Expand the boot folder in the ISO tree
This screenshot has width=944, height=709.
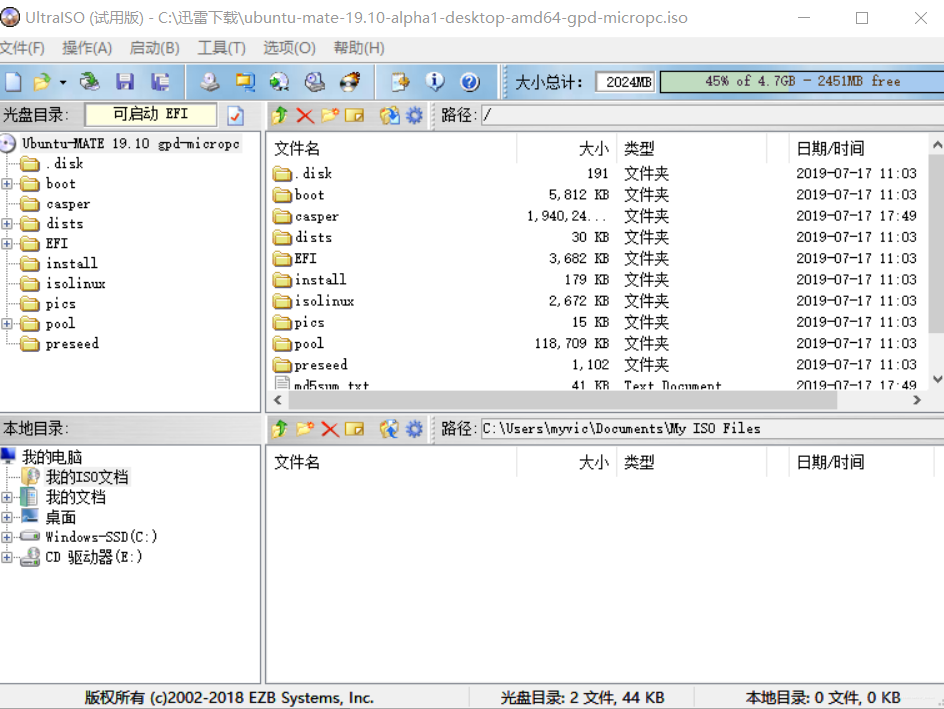pos(7,184)
